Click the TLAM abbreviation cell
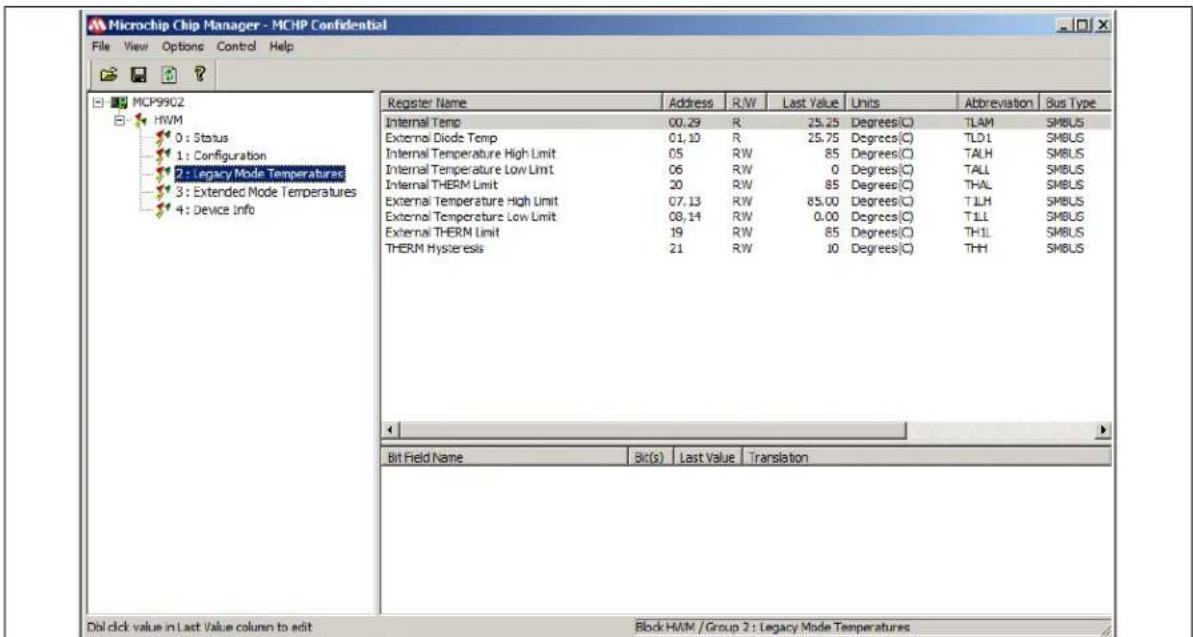The width and height of the screenshot is (1193, 637). point(978,122)
